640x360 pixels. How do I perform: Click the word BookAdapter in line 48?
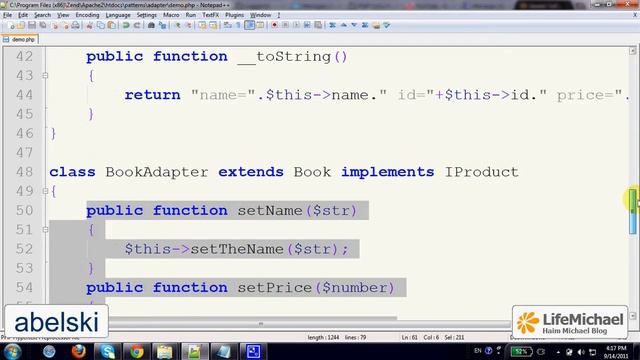tap(156, 172)
